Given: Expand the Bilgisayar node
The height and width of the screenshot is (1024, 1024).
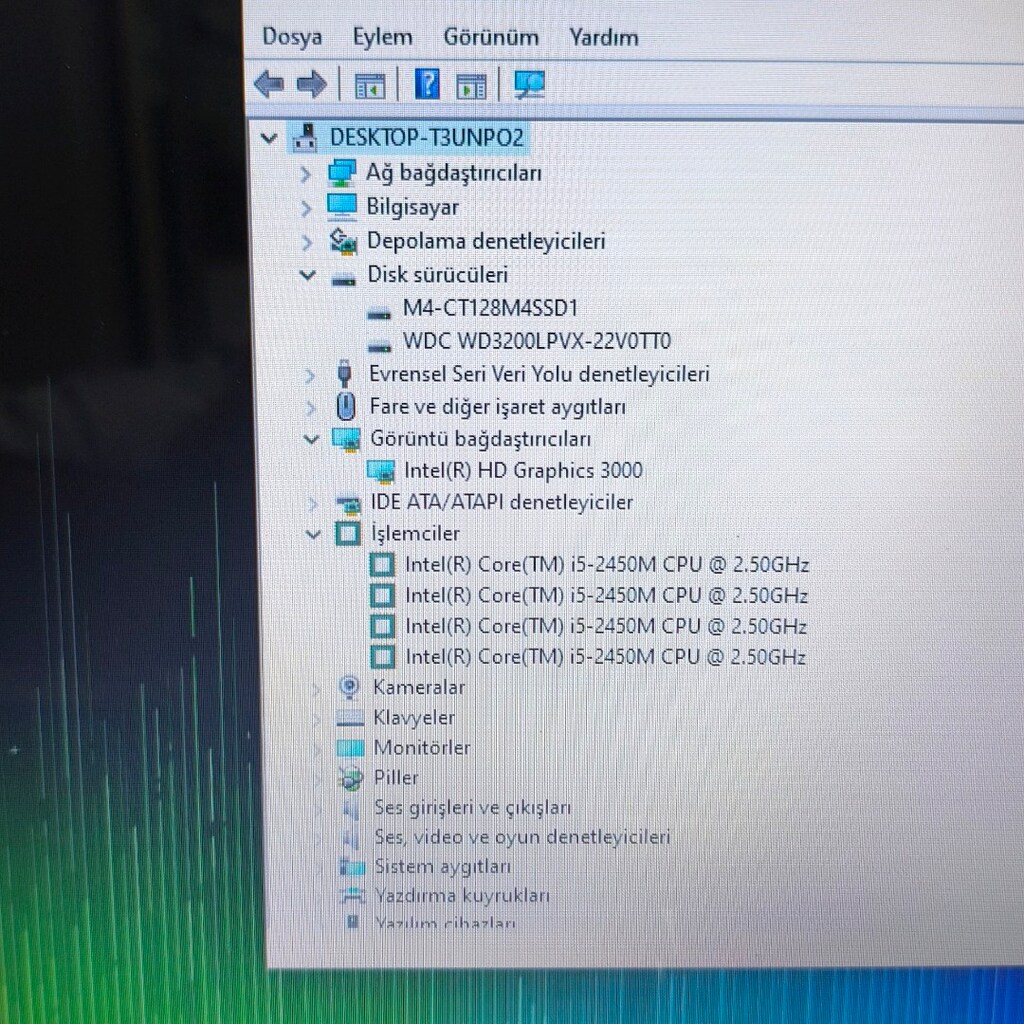Looking at the screenshot, I should pyautogui.click(x=306, y=208).
